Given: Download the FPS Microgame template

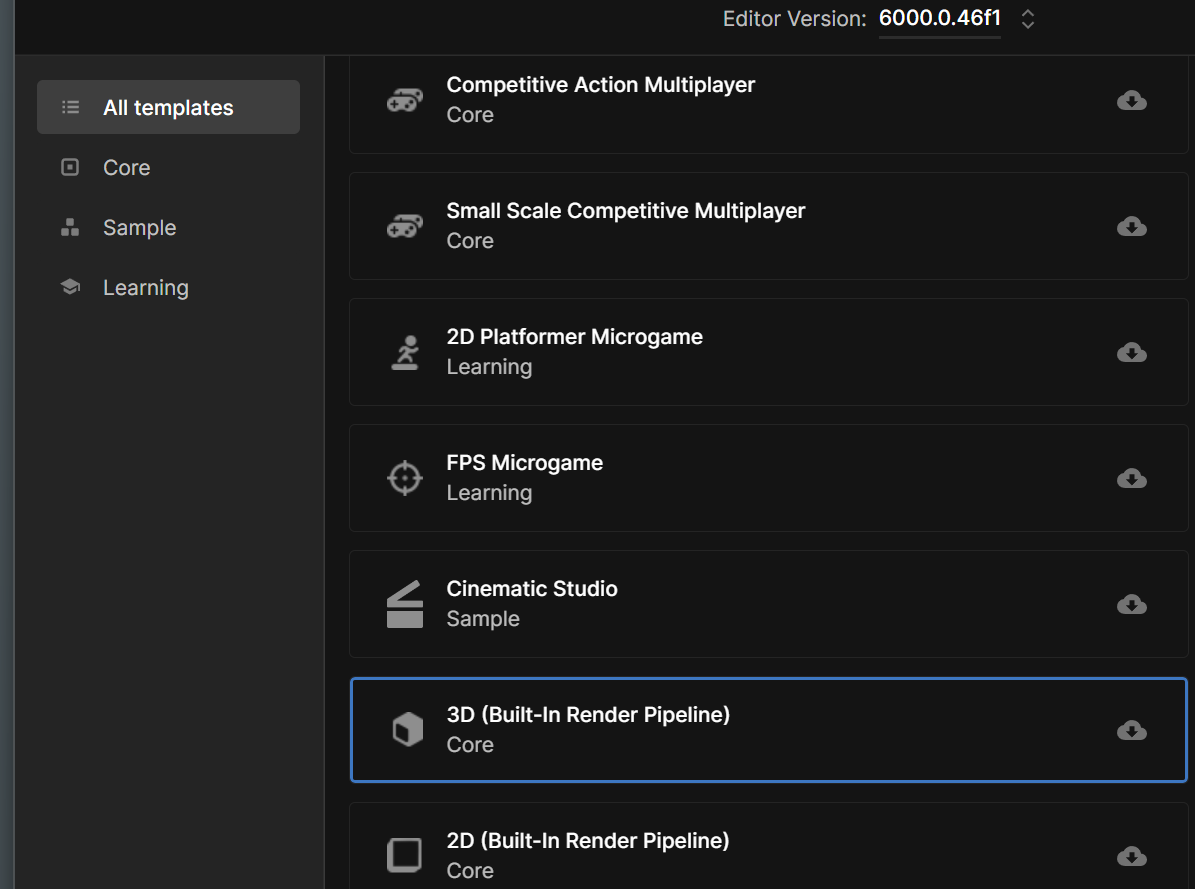Looking at the screenshot, I should pos(1132,478).
